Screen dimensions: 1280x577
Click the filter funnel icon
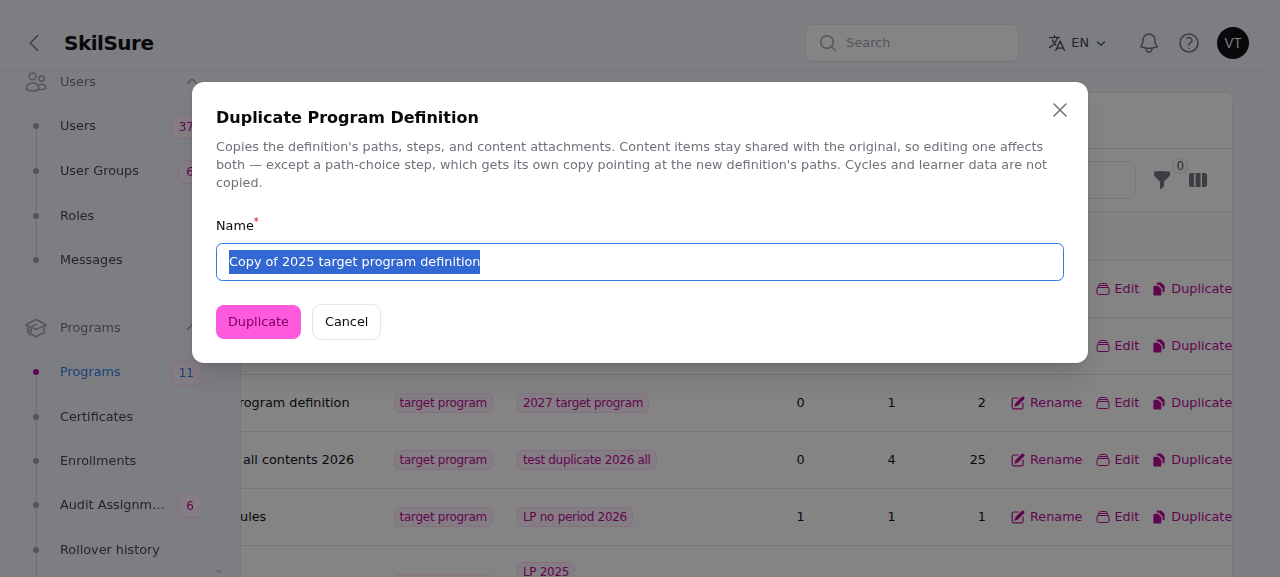coord(1162,180)
